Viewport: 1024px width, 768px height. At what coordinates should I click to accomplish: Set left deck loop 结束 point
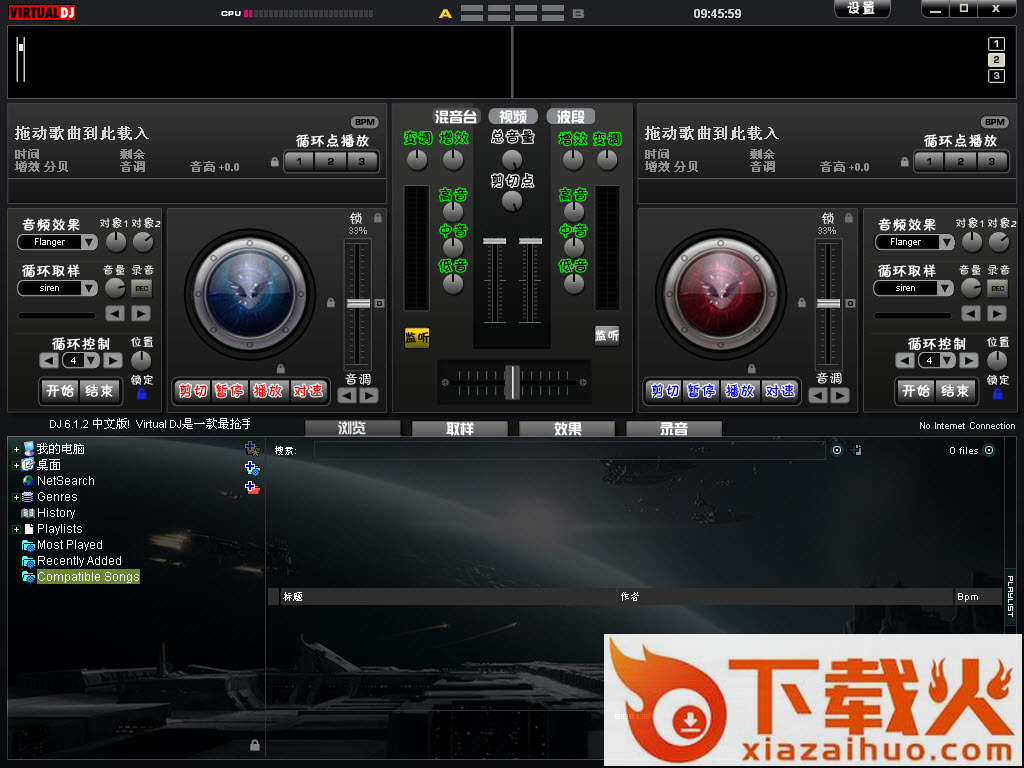point(99,391)
